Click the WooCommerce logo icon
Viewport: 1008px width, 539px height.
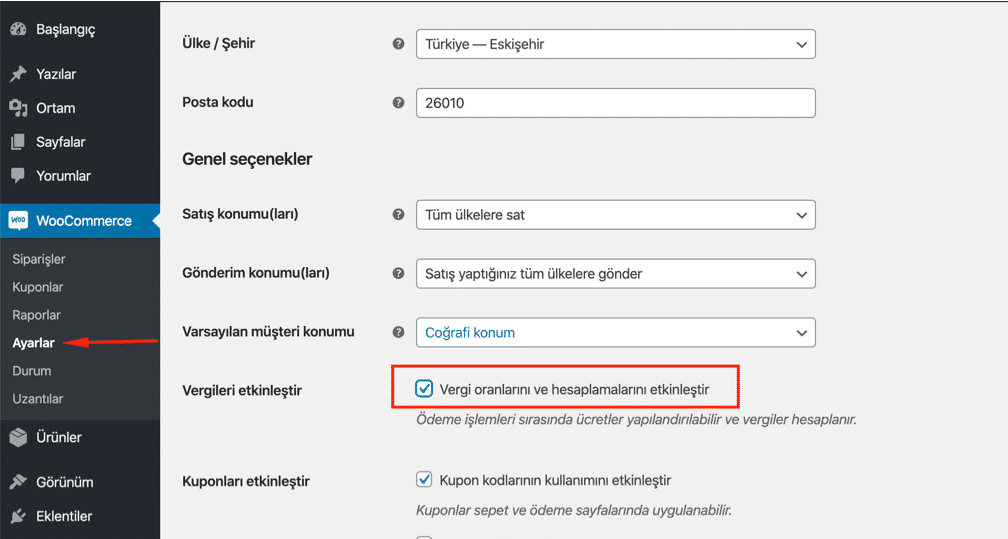click(x=18, y=221)
